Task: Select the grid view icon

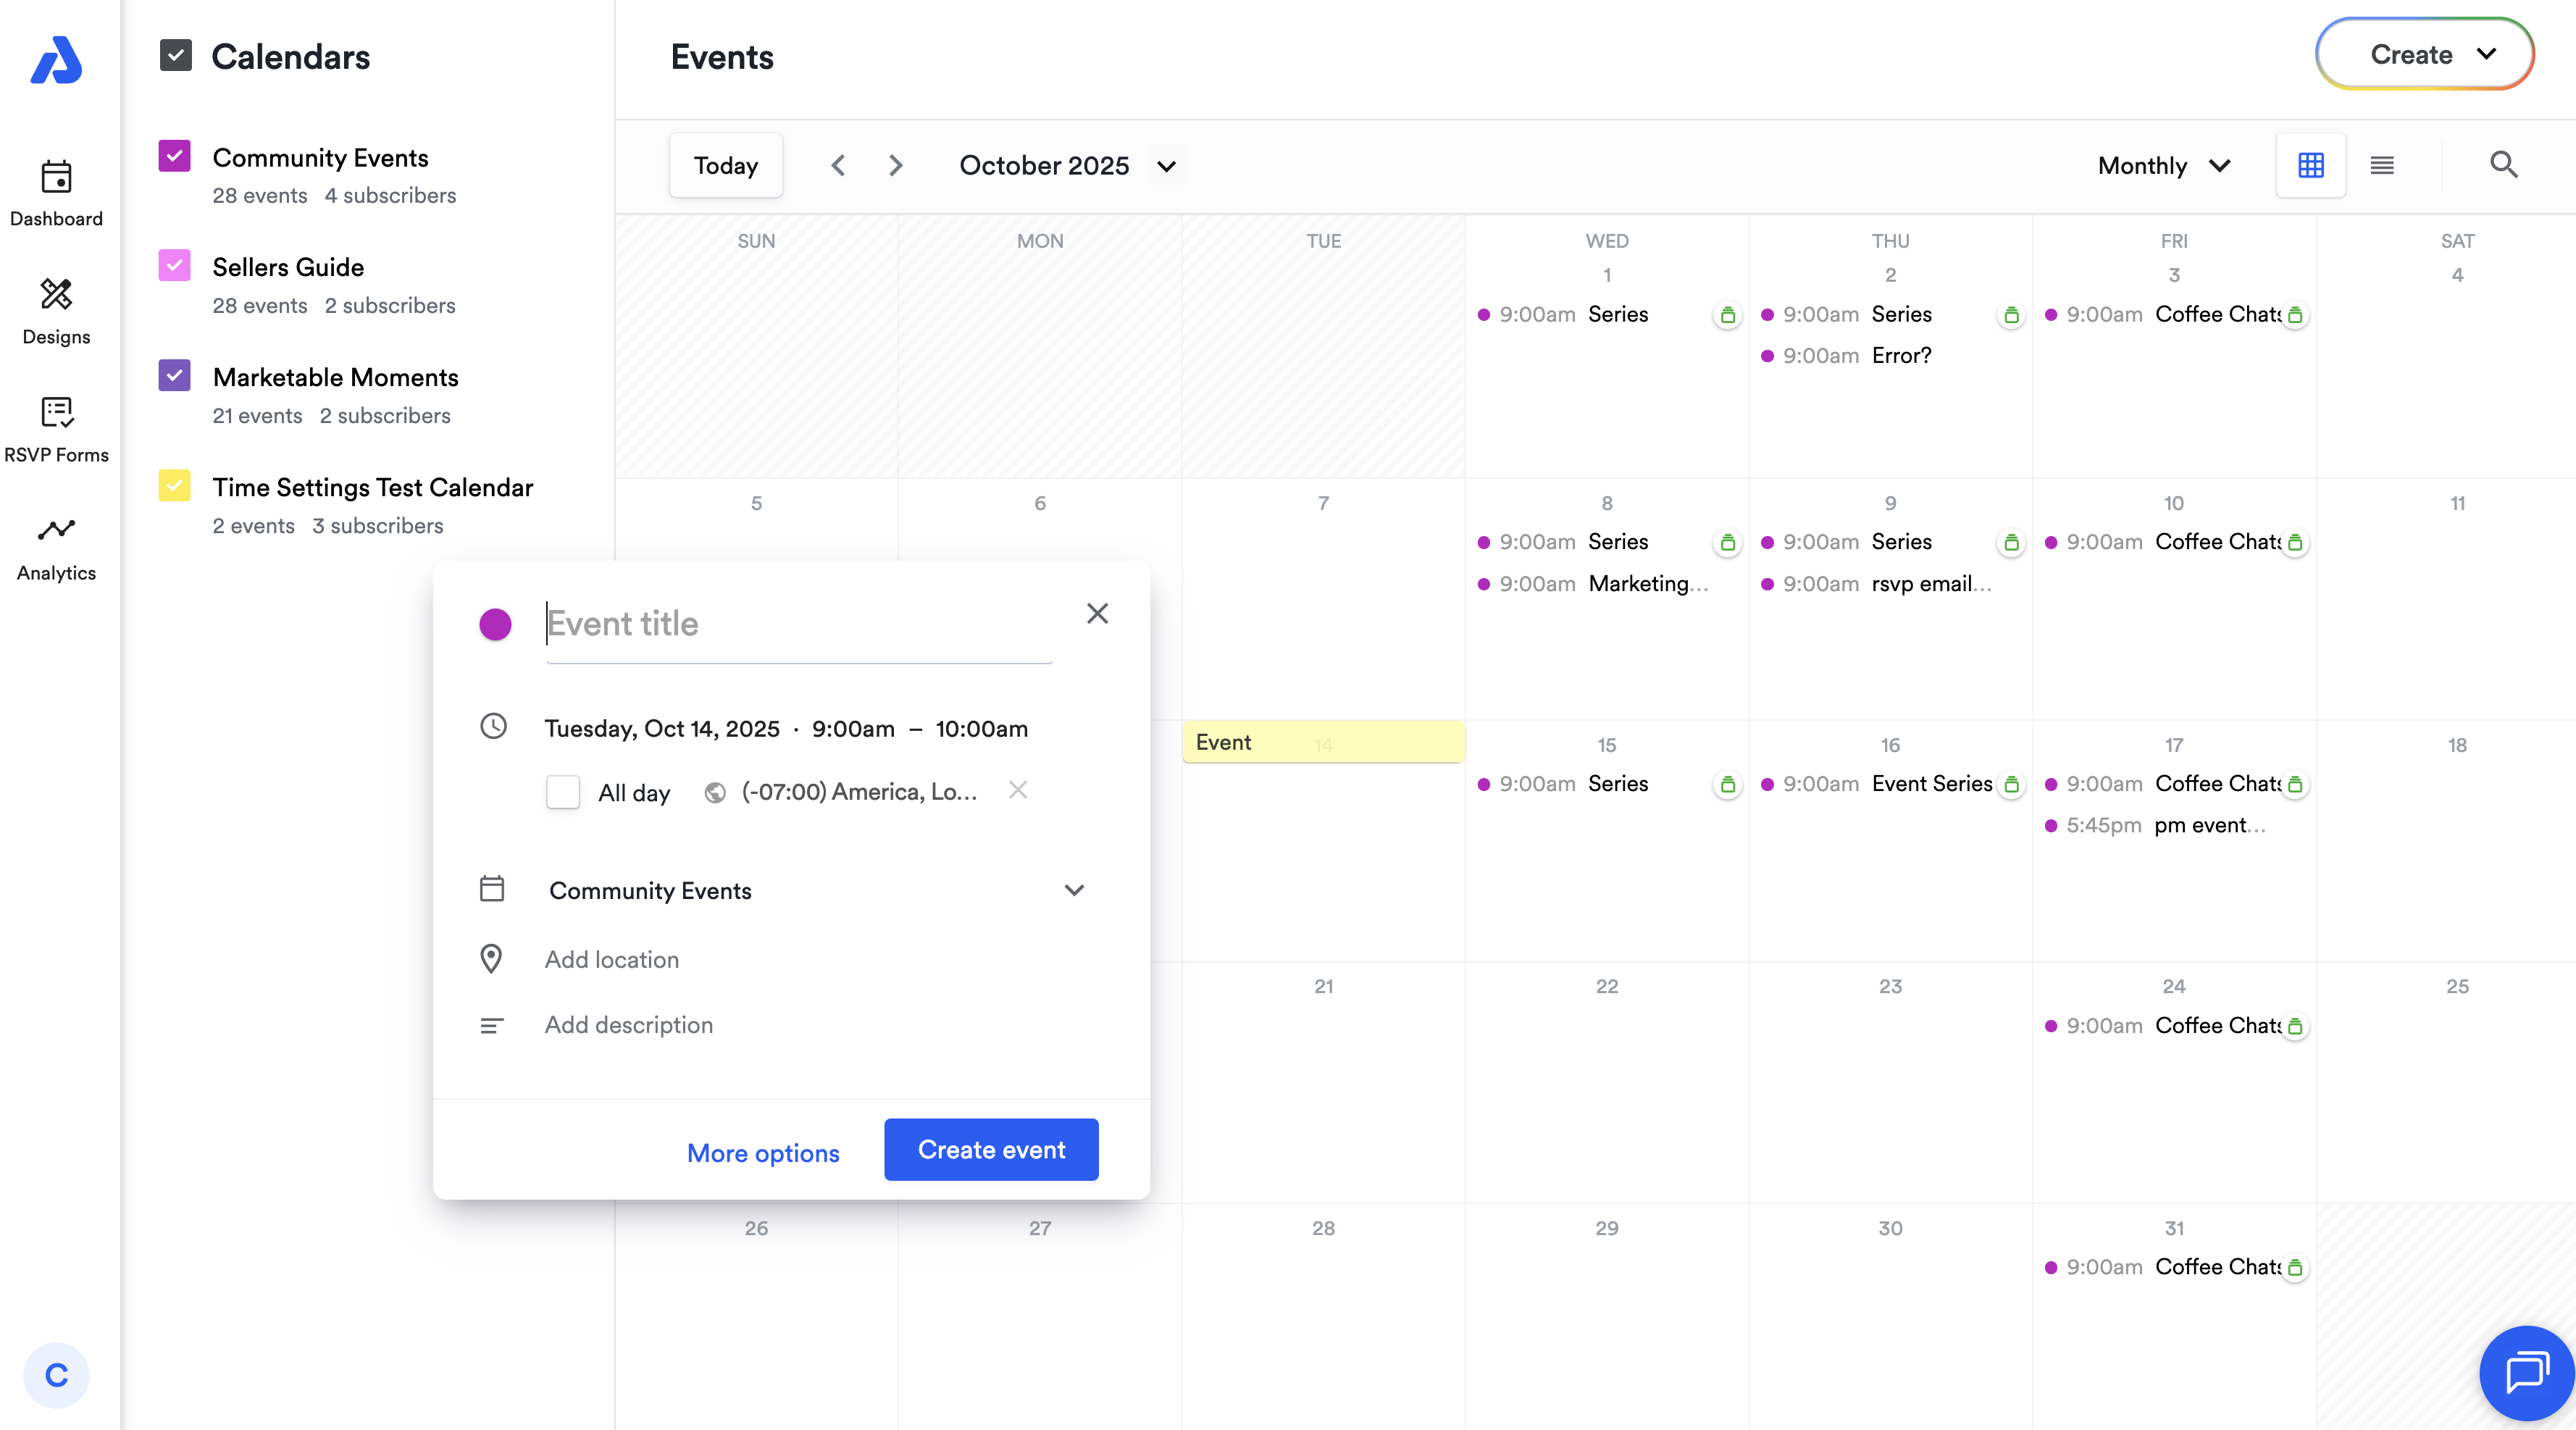Action: click(x=2310, y=165)
